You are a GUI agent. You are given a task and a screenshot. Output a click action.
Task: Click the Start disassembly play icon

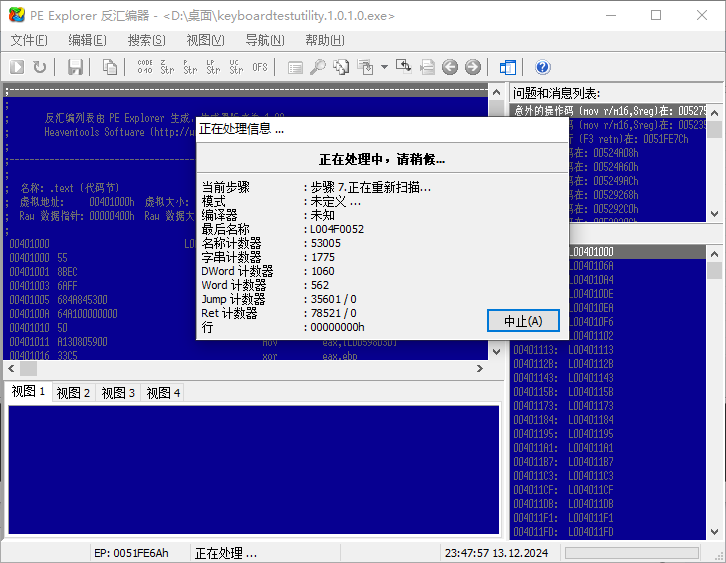tap(17, 67)
